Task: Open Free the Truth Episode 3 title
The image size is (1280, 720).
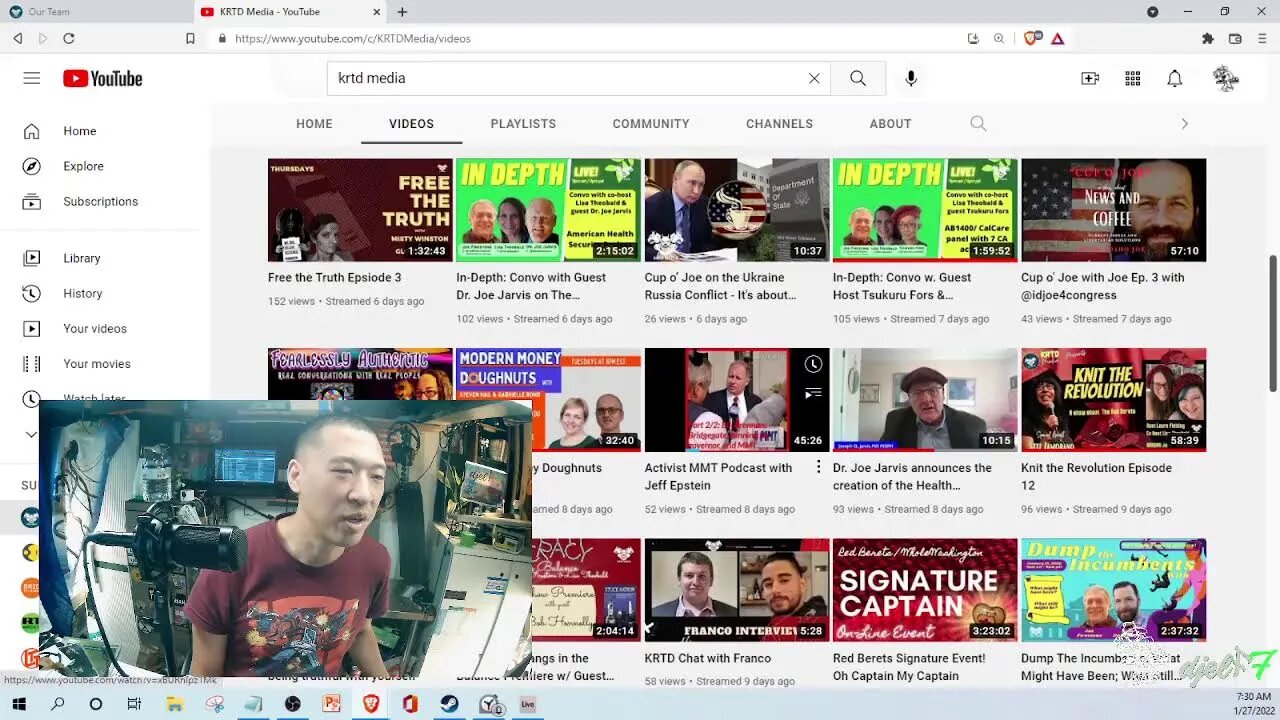Action: pos(334,277)
